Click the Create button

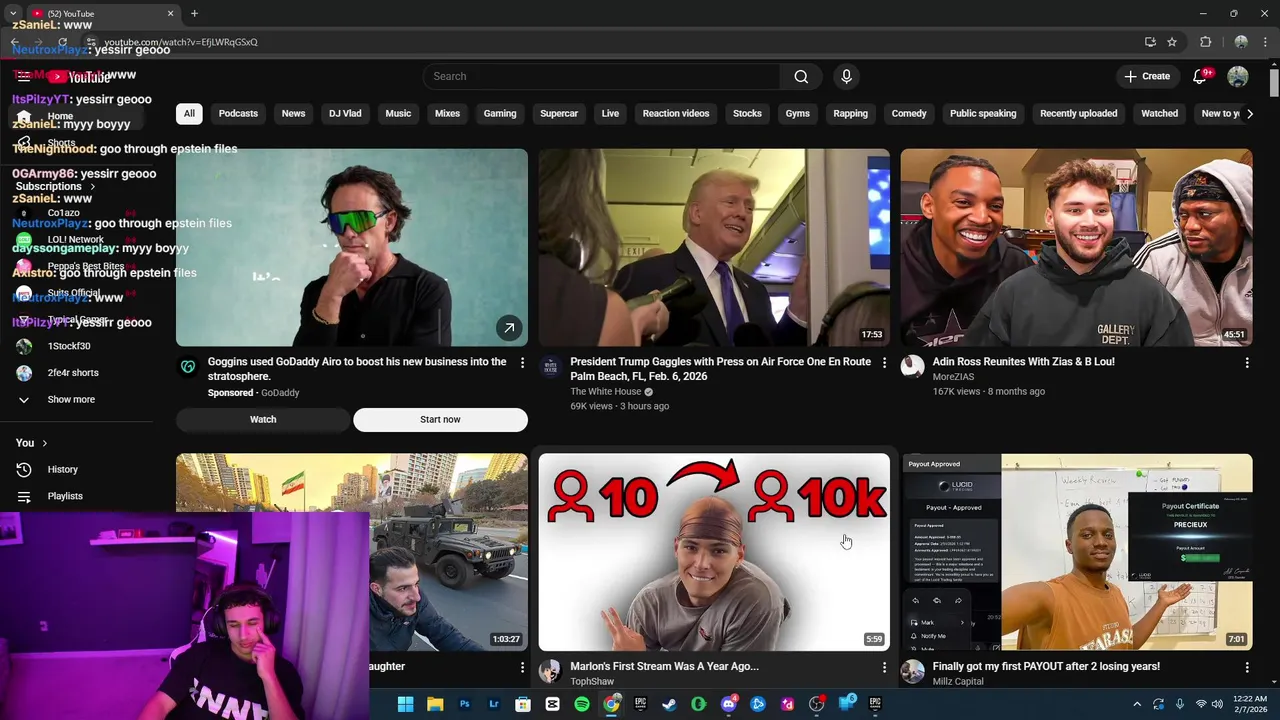[x=1147, y=76]
